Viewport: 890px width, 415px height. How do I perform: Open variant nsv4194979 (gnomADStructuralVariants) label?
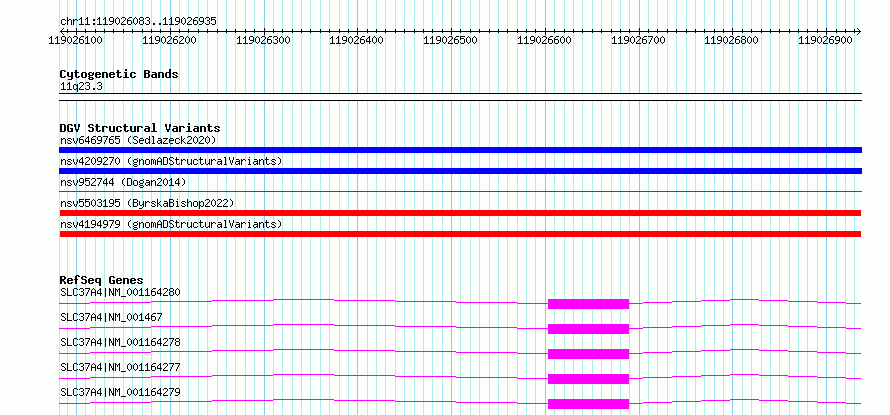pos(171,224)
